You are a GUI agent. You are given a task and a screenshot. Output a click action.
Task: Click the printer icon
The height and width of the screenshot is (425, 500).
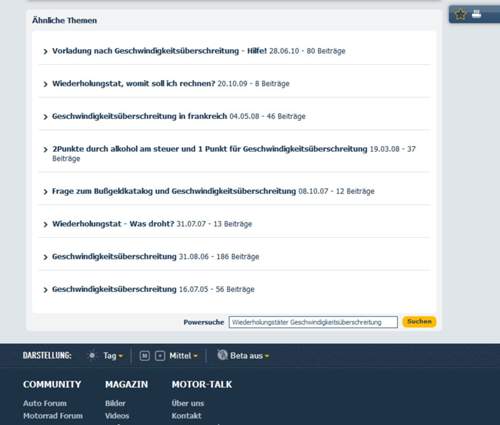click(x=477, y=14)
